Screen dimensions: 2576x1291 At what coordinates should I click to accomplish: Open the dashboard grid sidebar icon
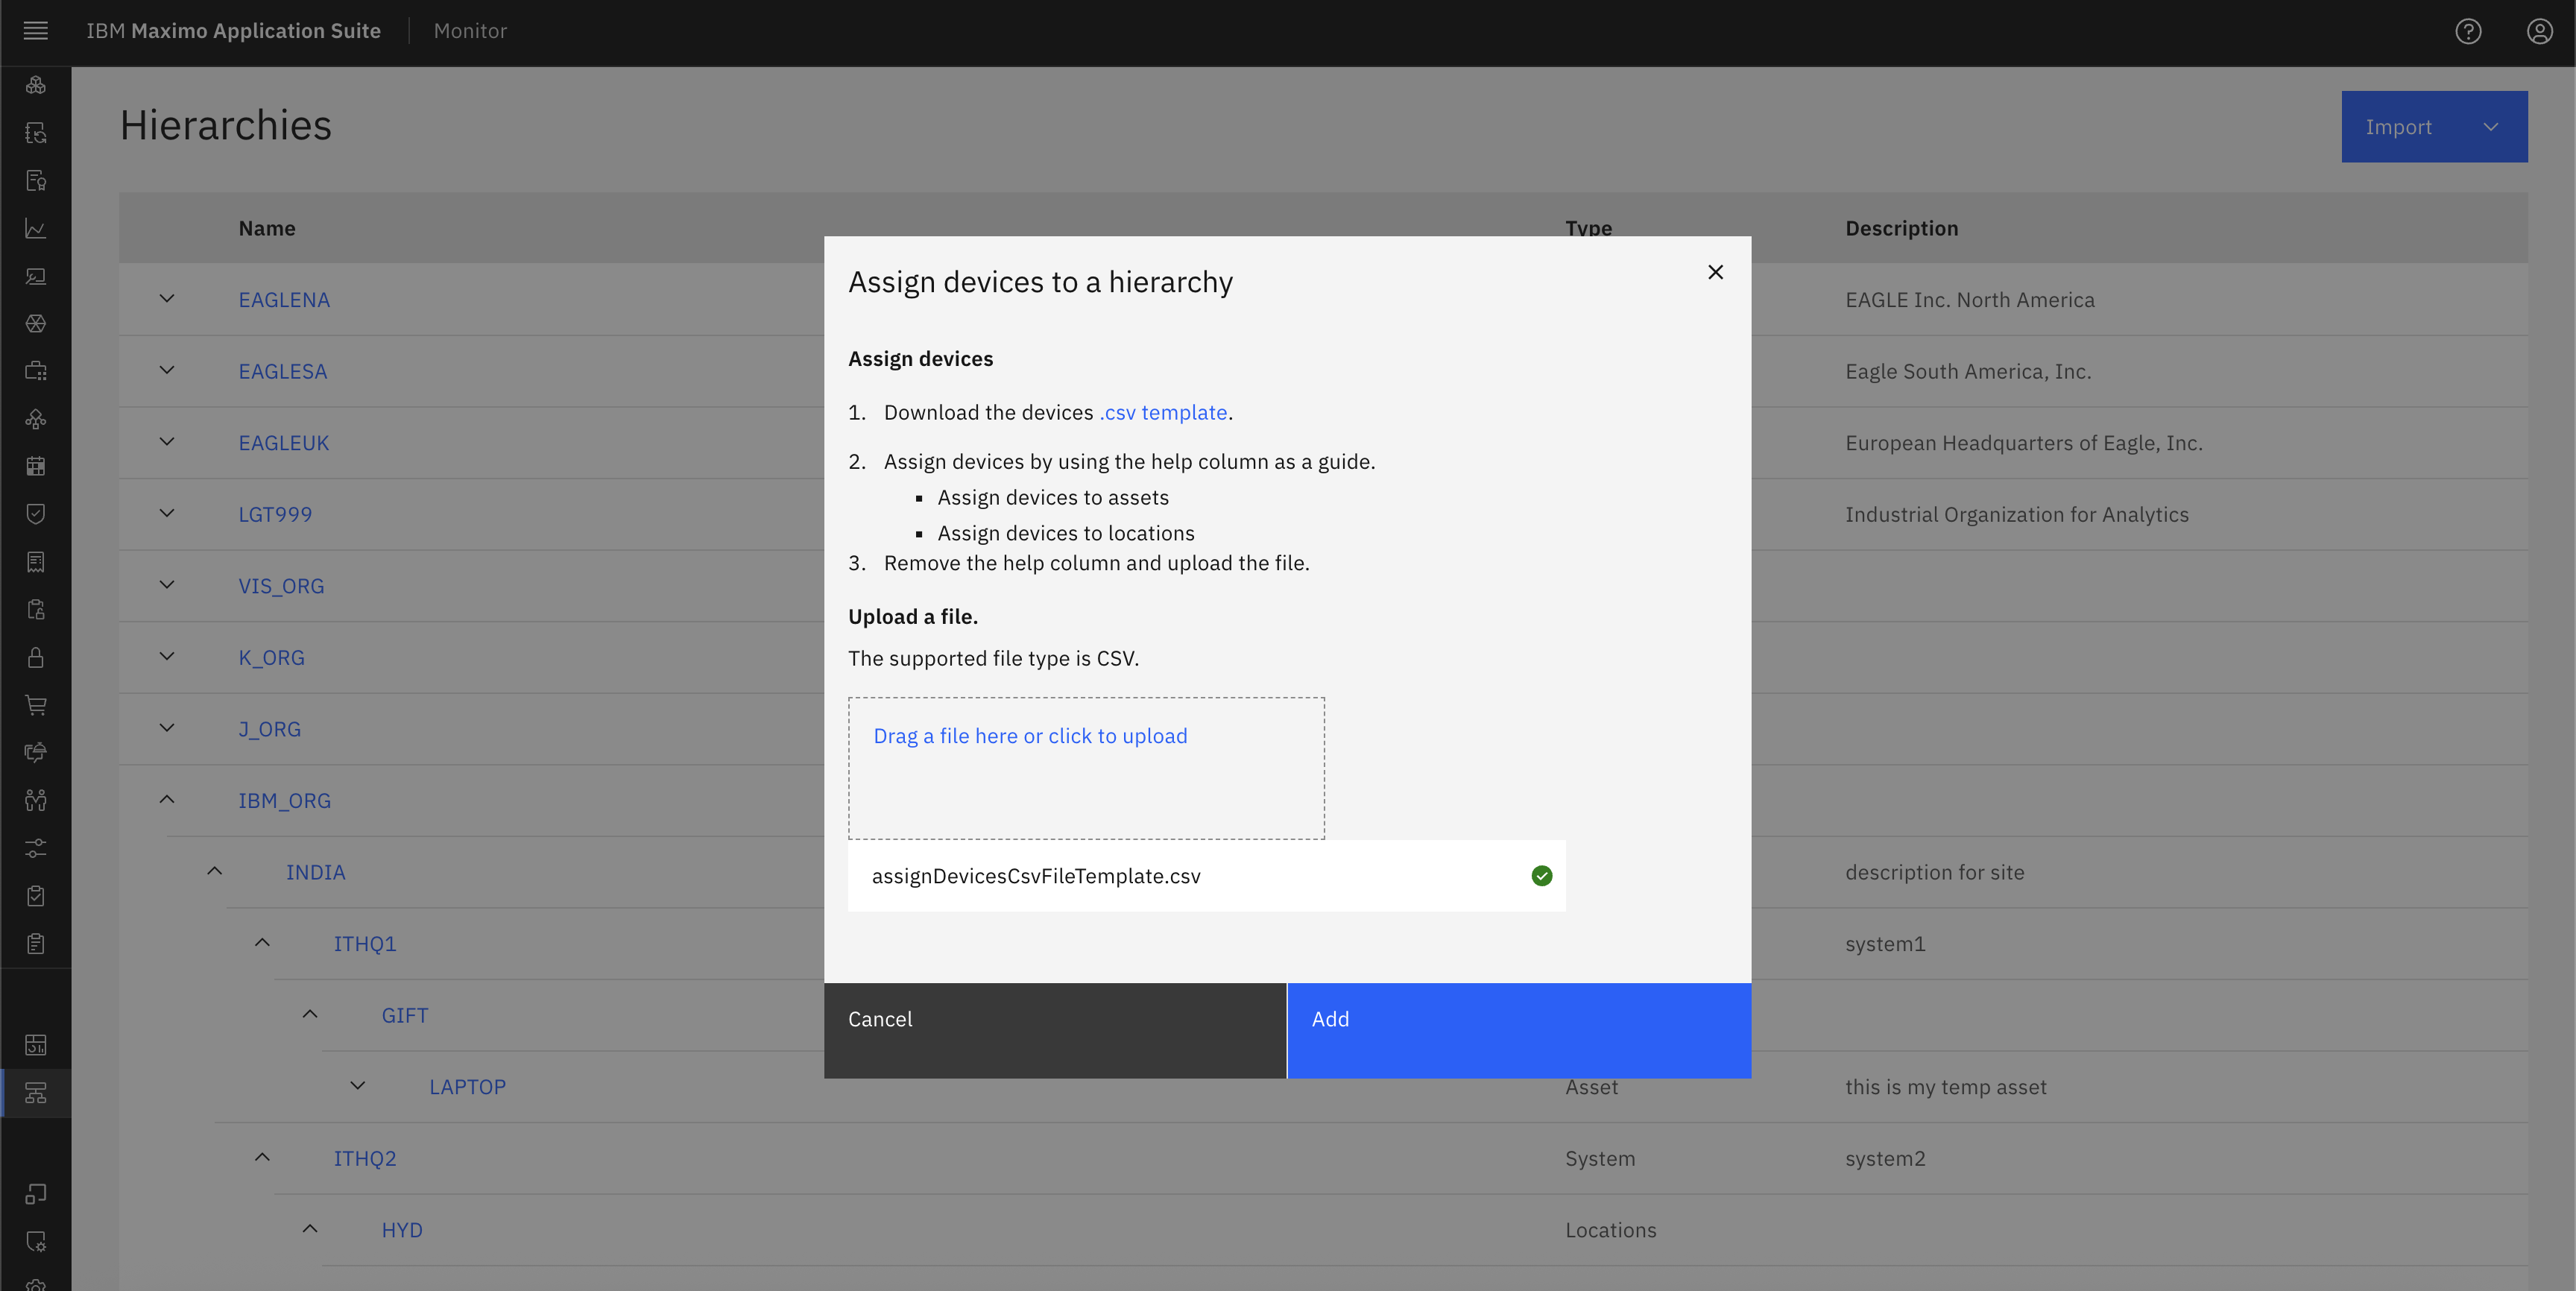(x=36, y=1045)
